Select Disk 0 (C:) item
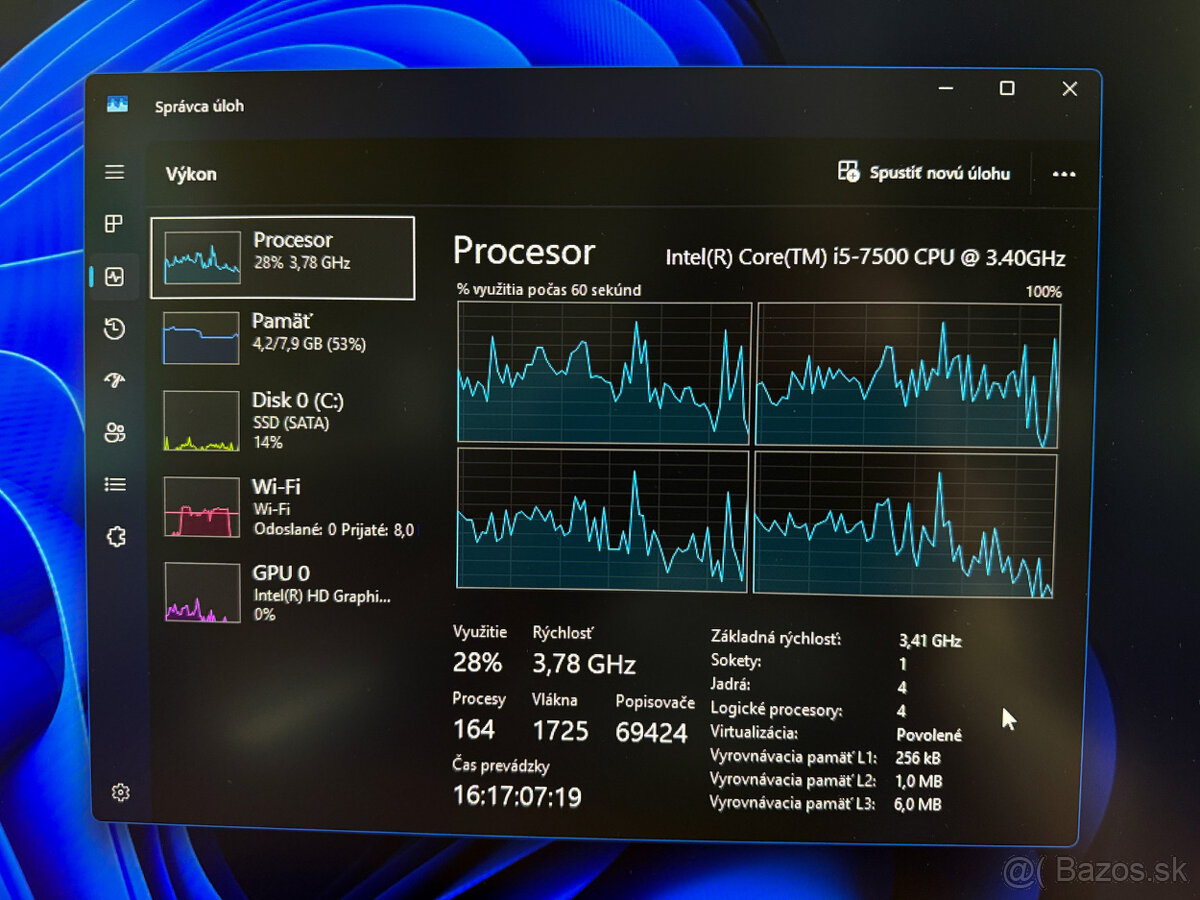Screen dimensions: 1200x900 (x=282, y=420)
